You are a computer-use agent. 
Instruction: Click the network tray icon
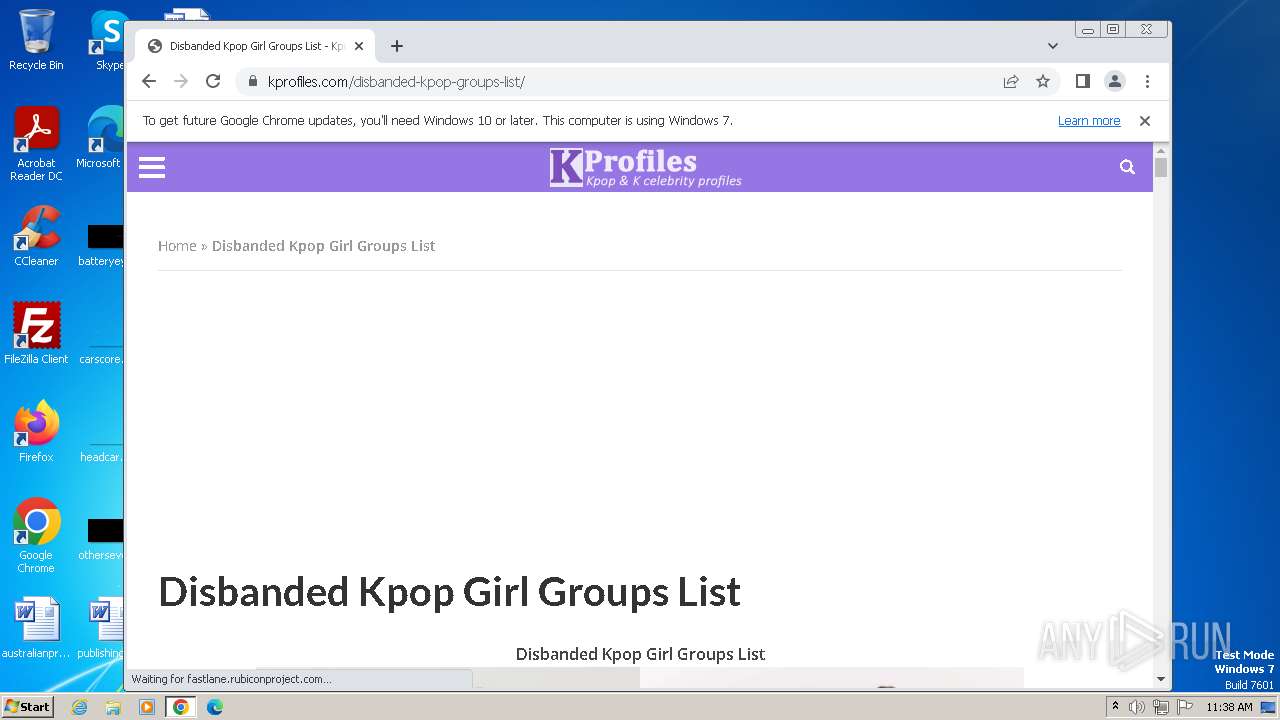[x=1160, y=707]
